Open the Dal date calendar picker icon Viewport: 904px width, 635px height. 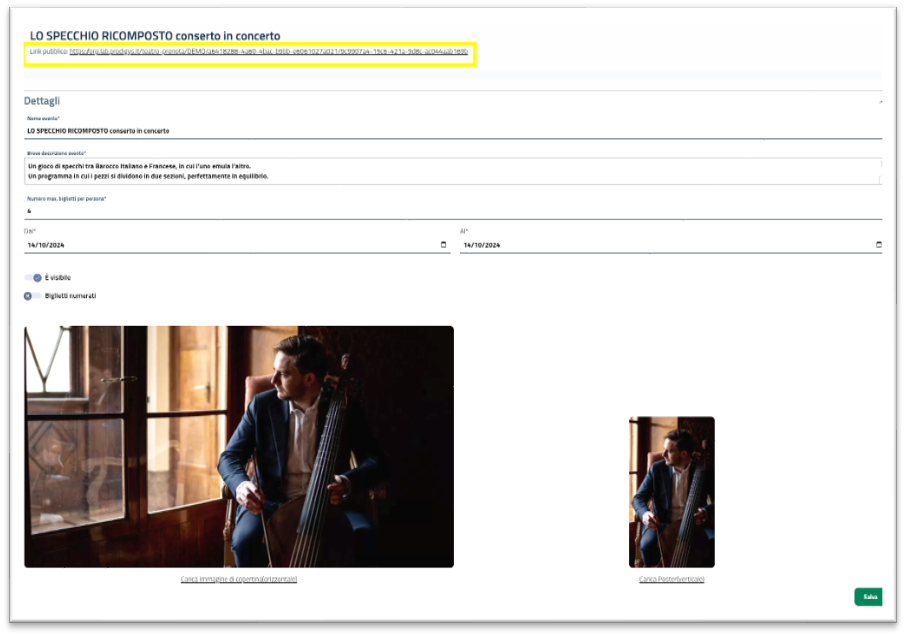click(x=444, y=245)
